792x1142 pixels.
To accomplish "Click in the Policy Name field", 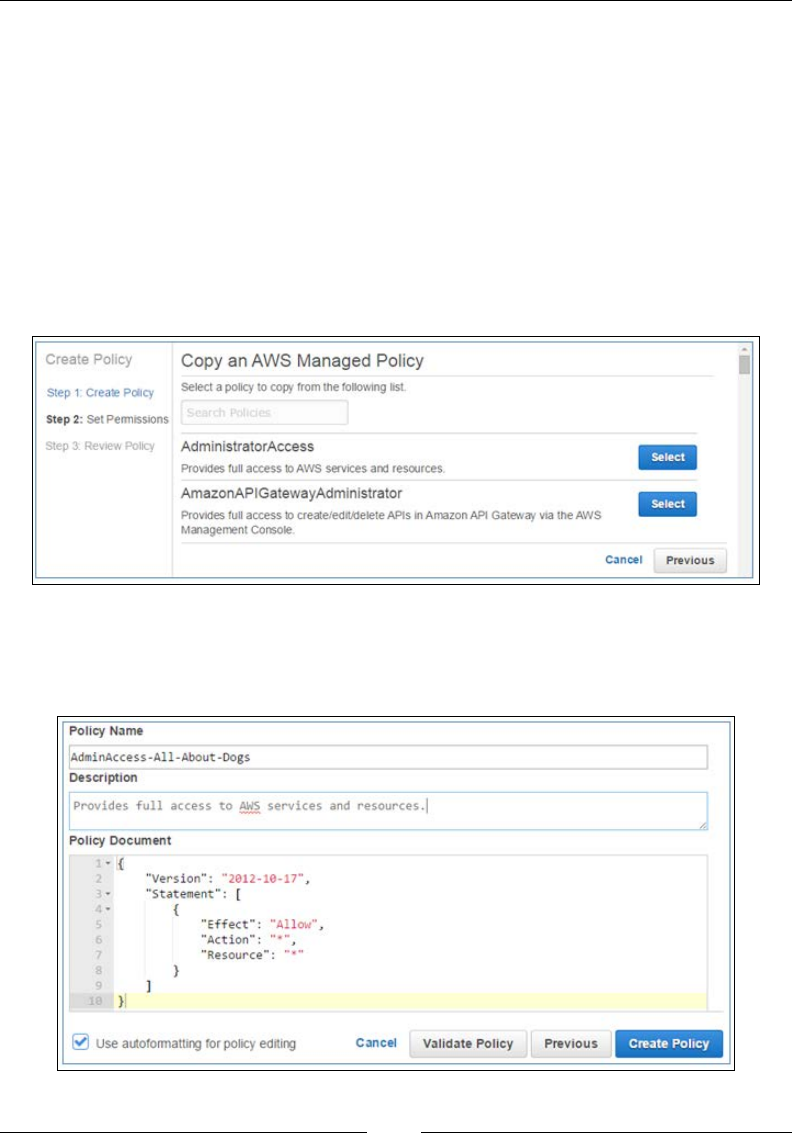I will 387,757.
